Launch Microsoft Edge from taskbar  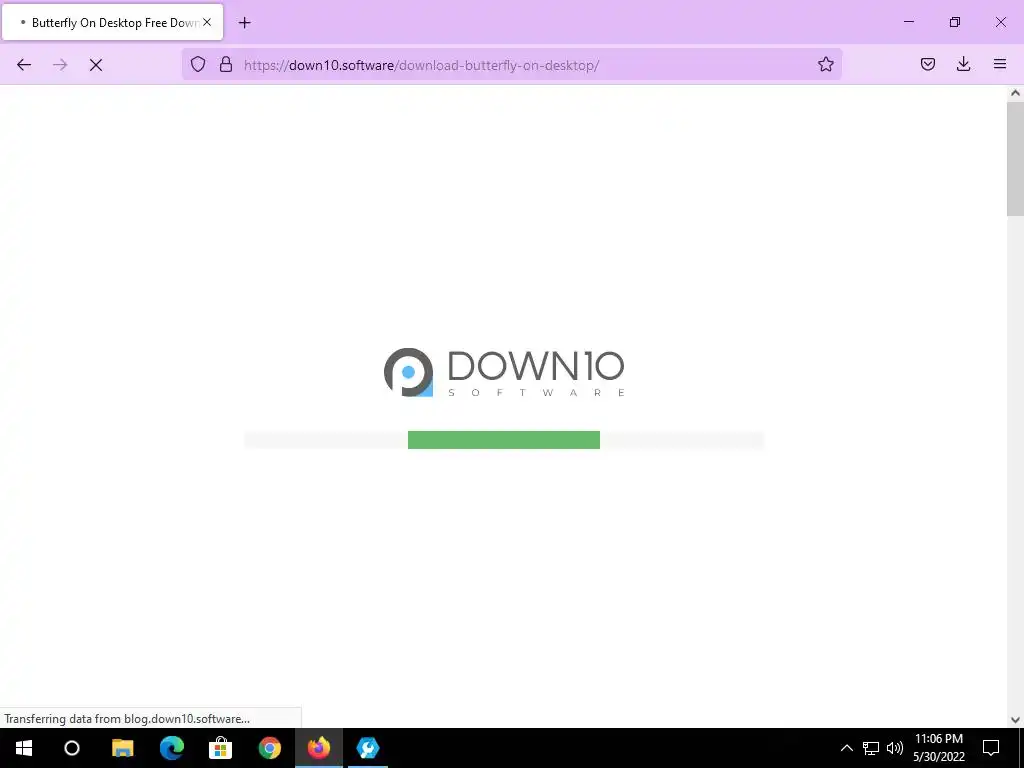[172, 748]
